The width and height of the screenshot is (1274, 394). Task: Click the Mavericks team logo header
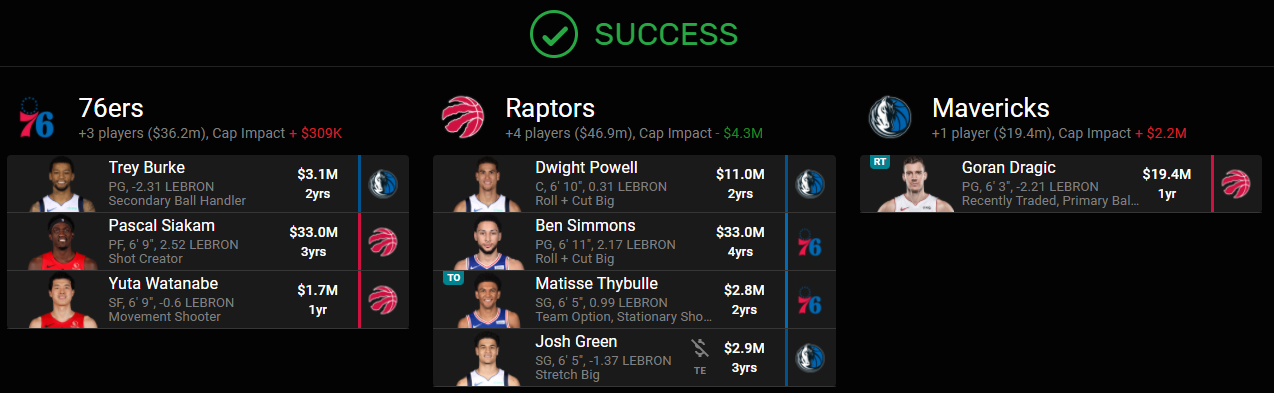pyautogui.click(x=889, y=118)
